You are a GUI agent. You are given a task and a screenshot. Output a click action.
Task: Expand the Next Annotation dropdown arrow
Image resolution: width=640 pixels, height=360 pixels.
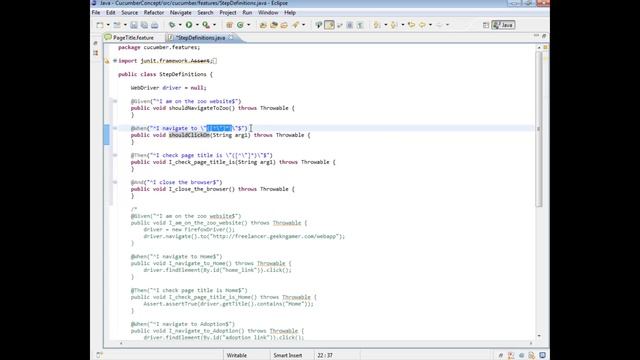tap(386, 25)
